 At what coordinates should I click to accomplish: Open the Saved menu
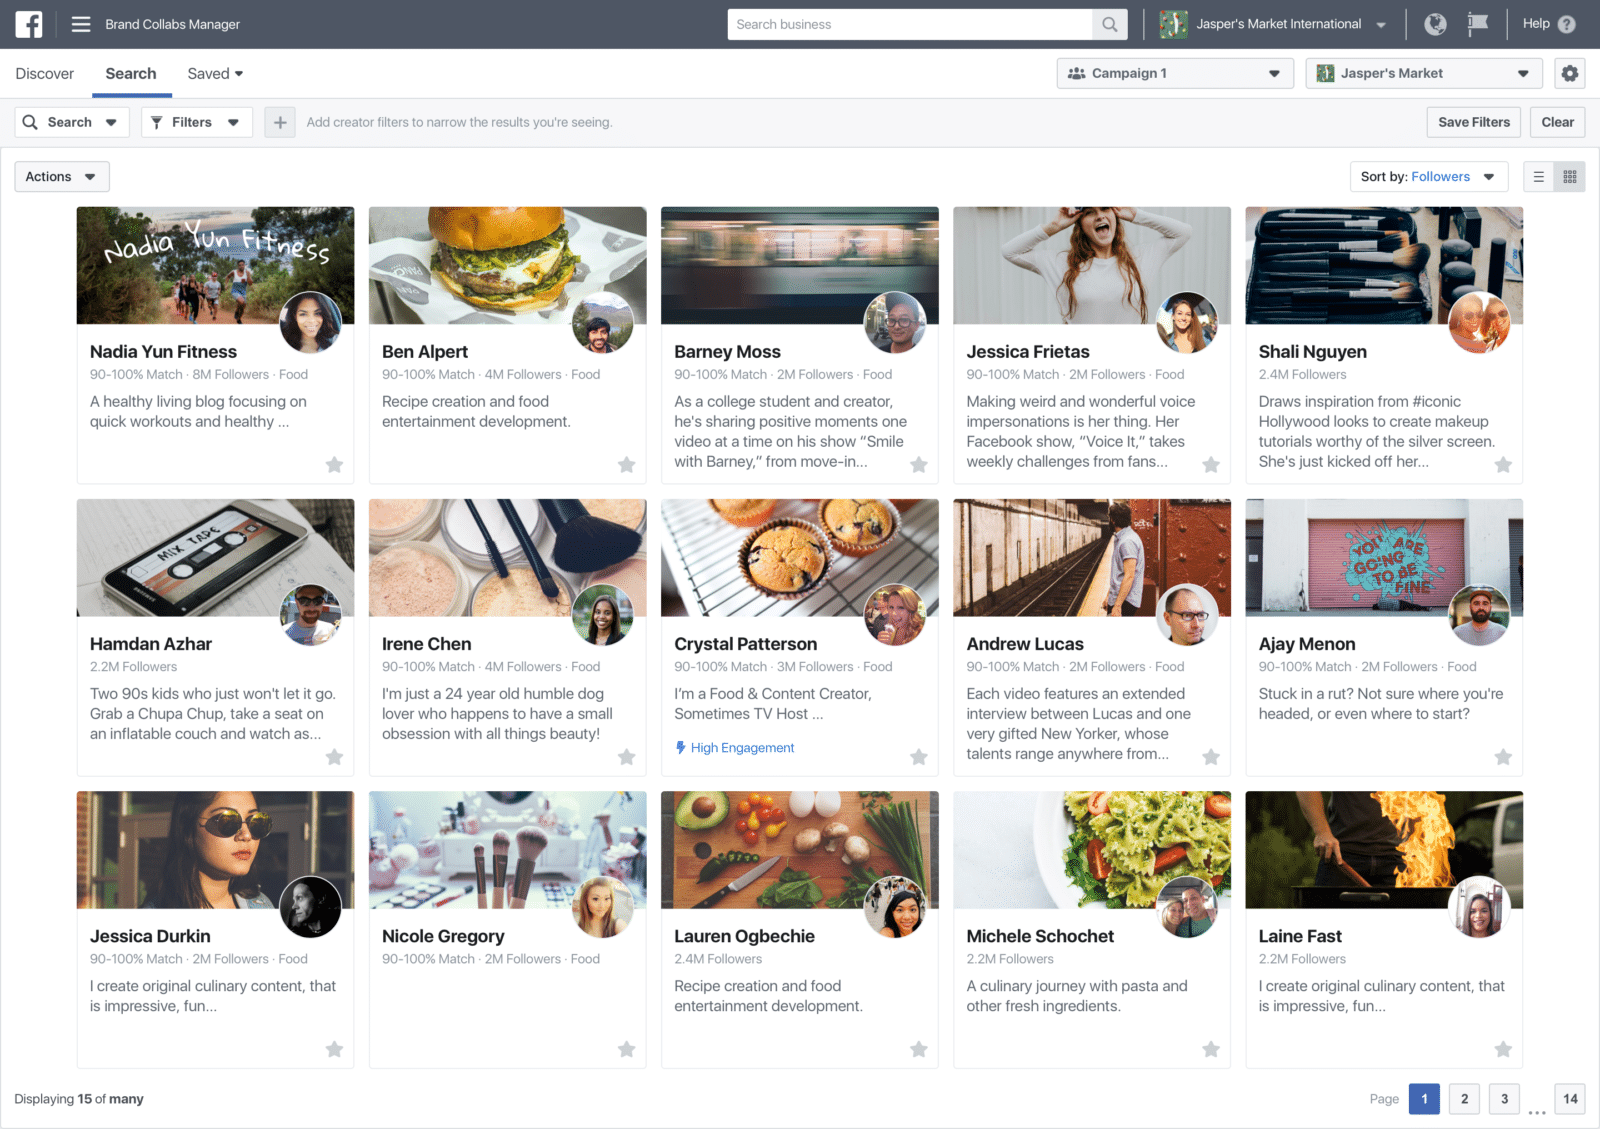tap(214, 73)
